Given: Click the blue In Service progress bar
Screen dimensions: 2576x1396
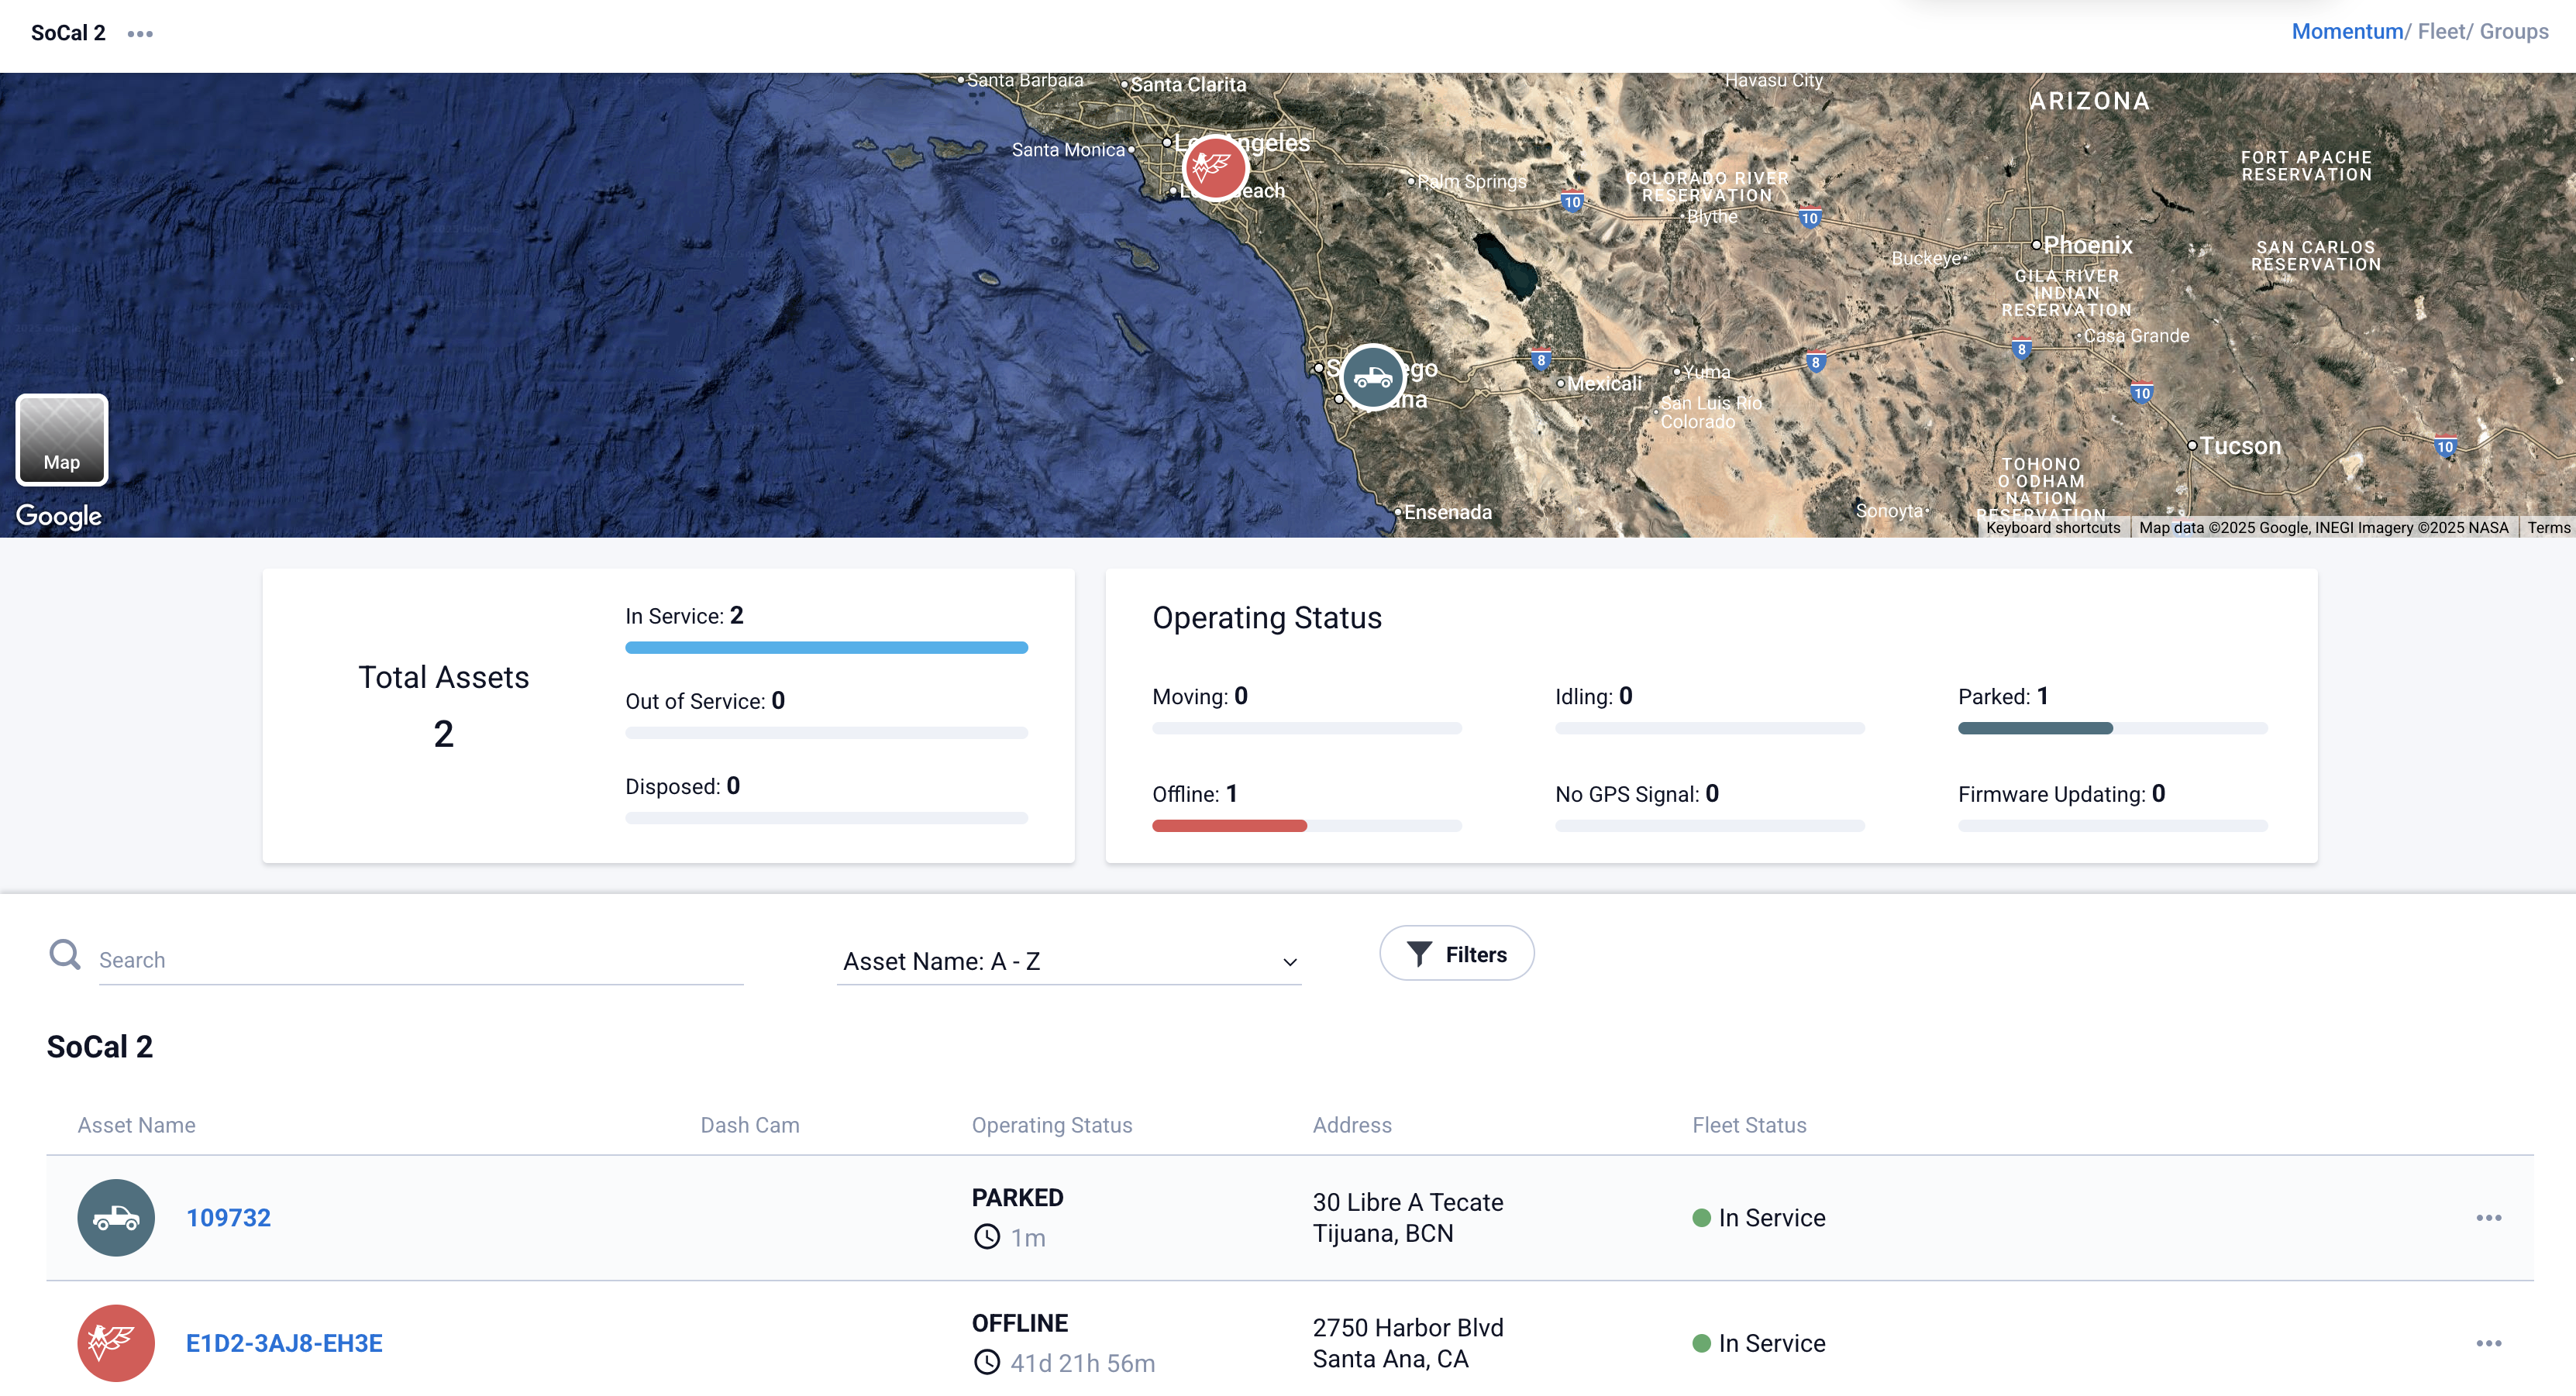Looking at the screenshot, I should tap(826, 647).
